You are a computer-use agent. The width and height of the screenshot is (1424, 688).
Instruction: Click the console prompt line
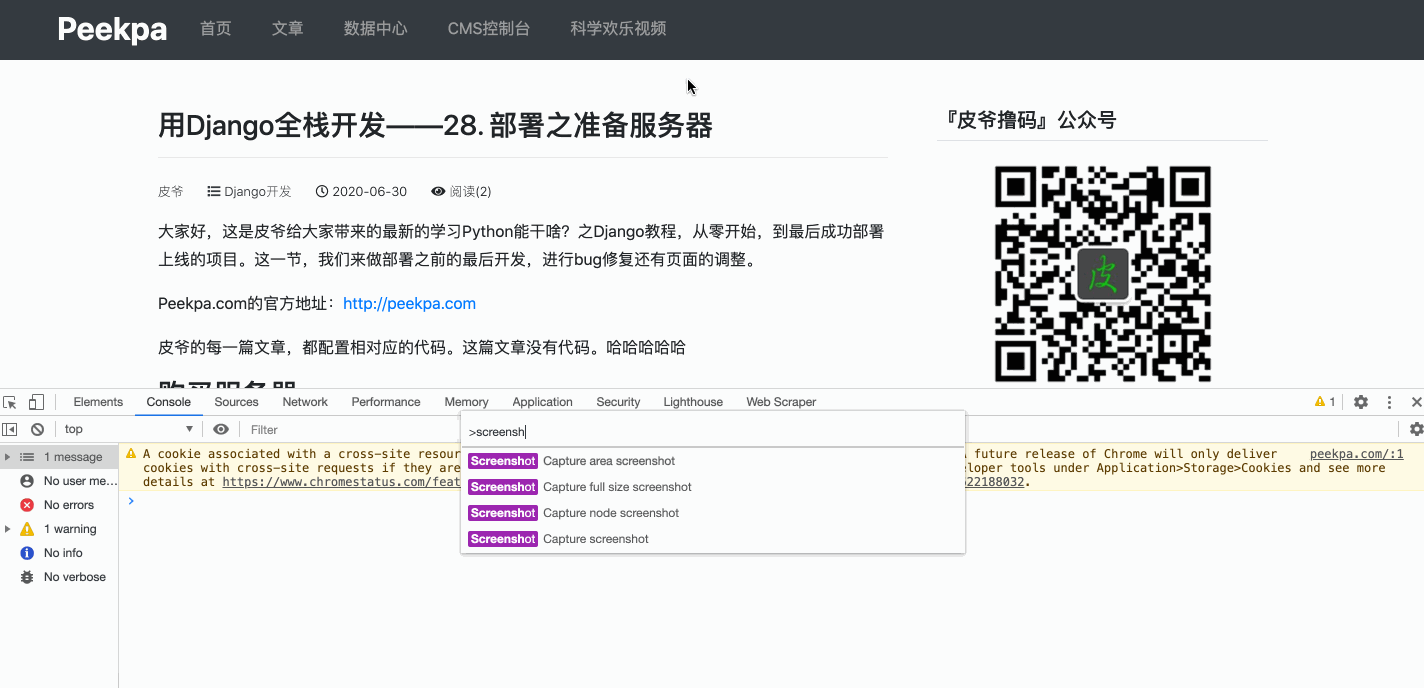770,500
